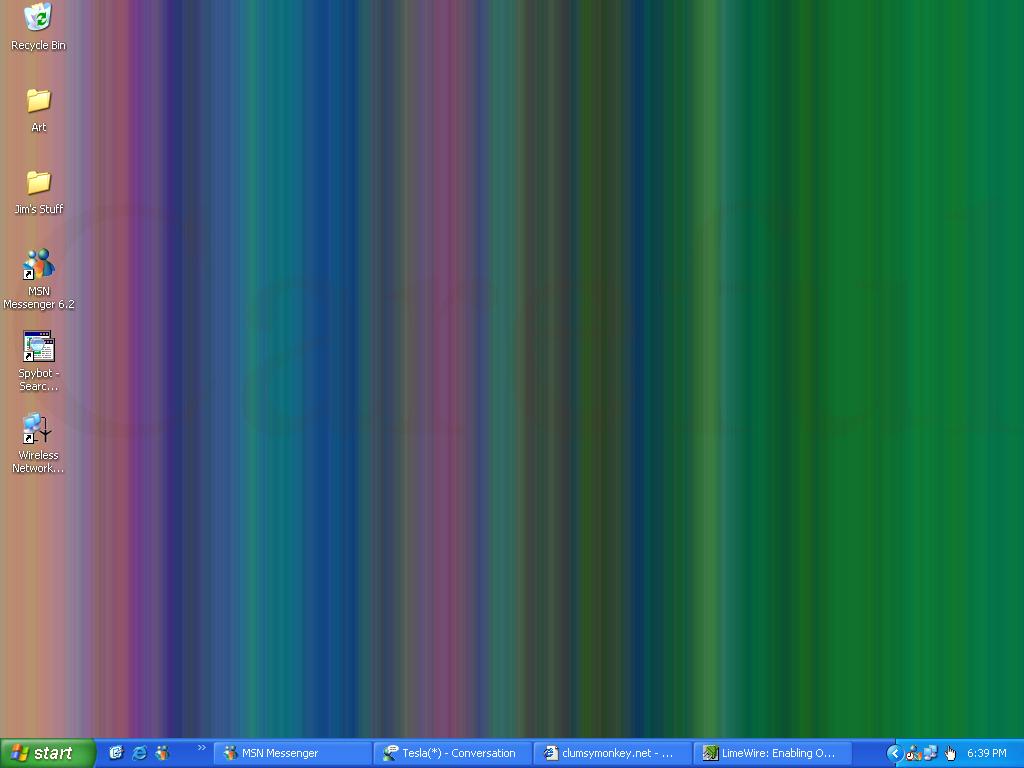Select the Spybot Search desktop shortcut
This screenshot has width=1024, height=768.
point(38,347)
